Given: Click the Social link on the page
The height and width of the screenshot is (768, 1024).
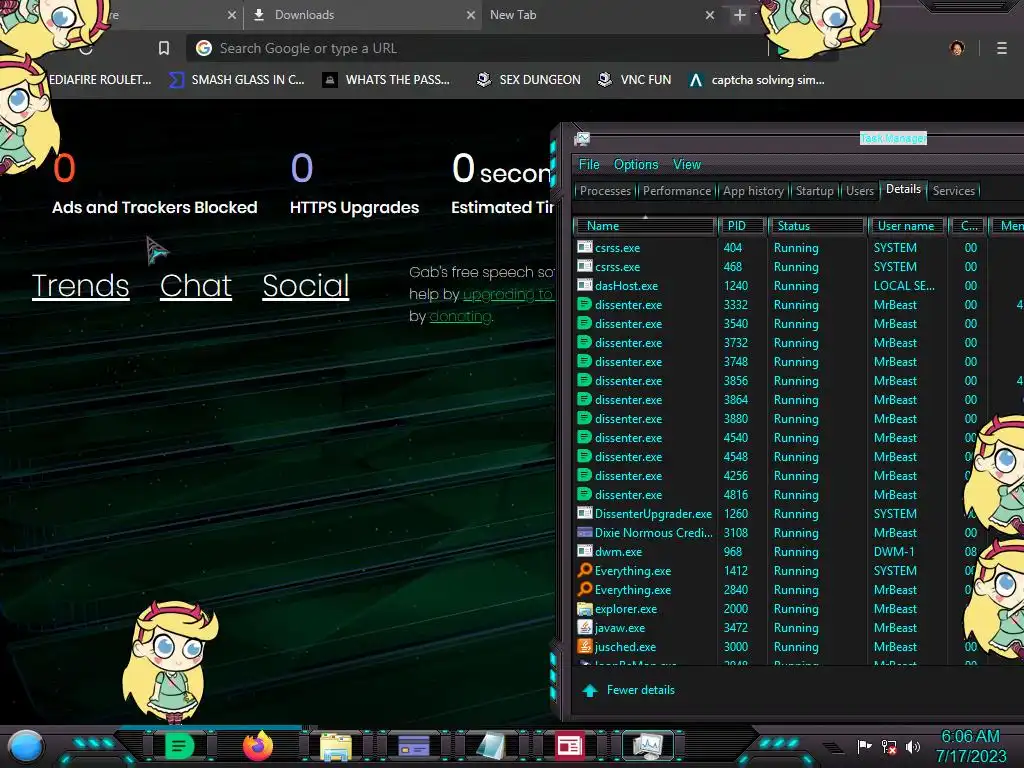Looking at the screenshot, I should tap(306, 285).
